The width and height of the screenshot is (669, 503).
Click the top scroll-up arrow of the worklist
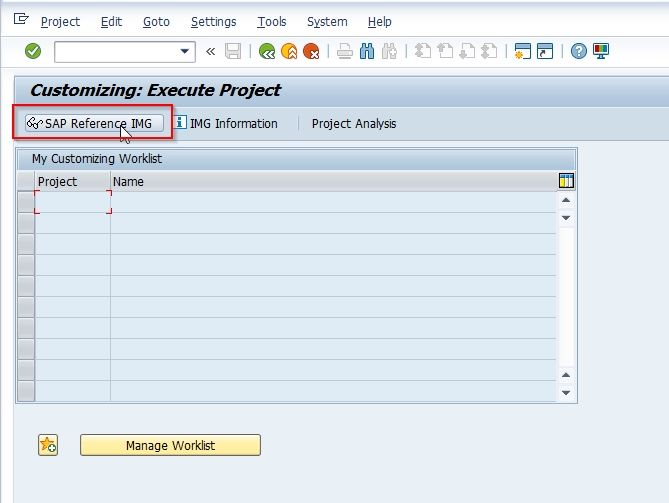[566, 200]
